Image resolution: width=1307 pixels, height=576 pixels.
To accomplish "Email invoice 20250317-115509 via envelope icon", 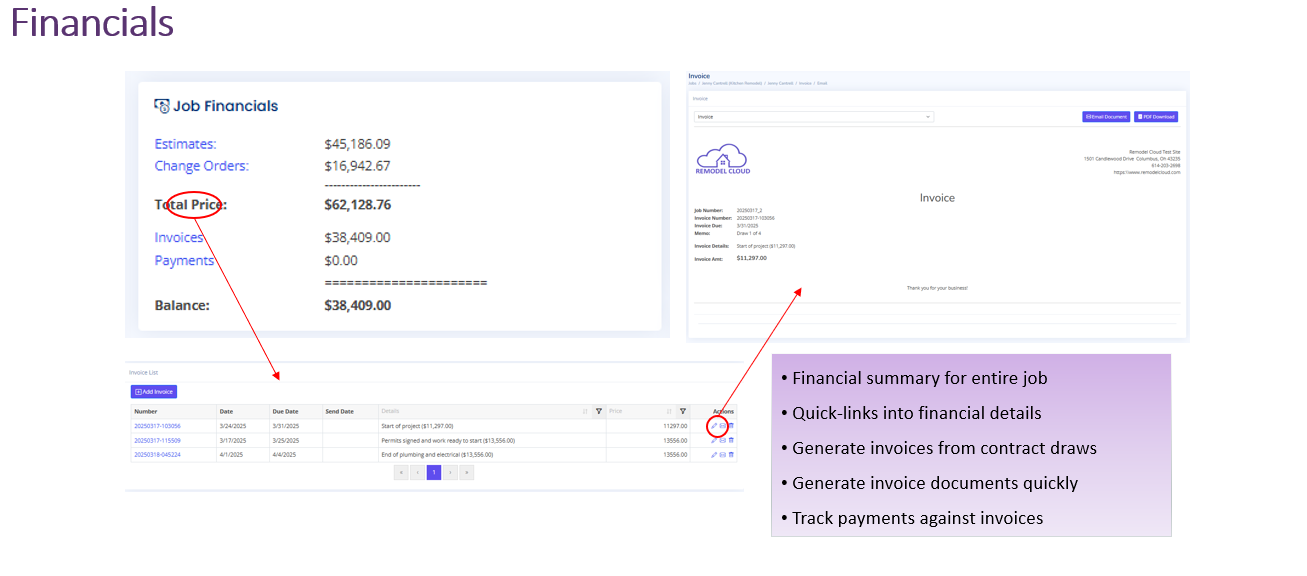I will pyautogui.click(x=722, y=440).
